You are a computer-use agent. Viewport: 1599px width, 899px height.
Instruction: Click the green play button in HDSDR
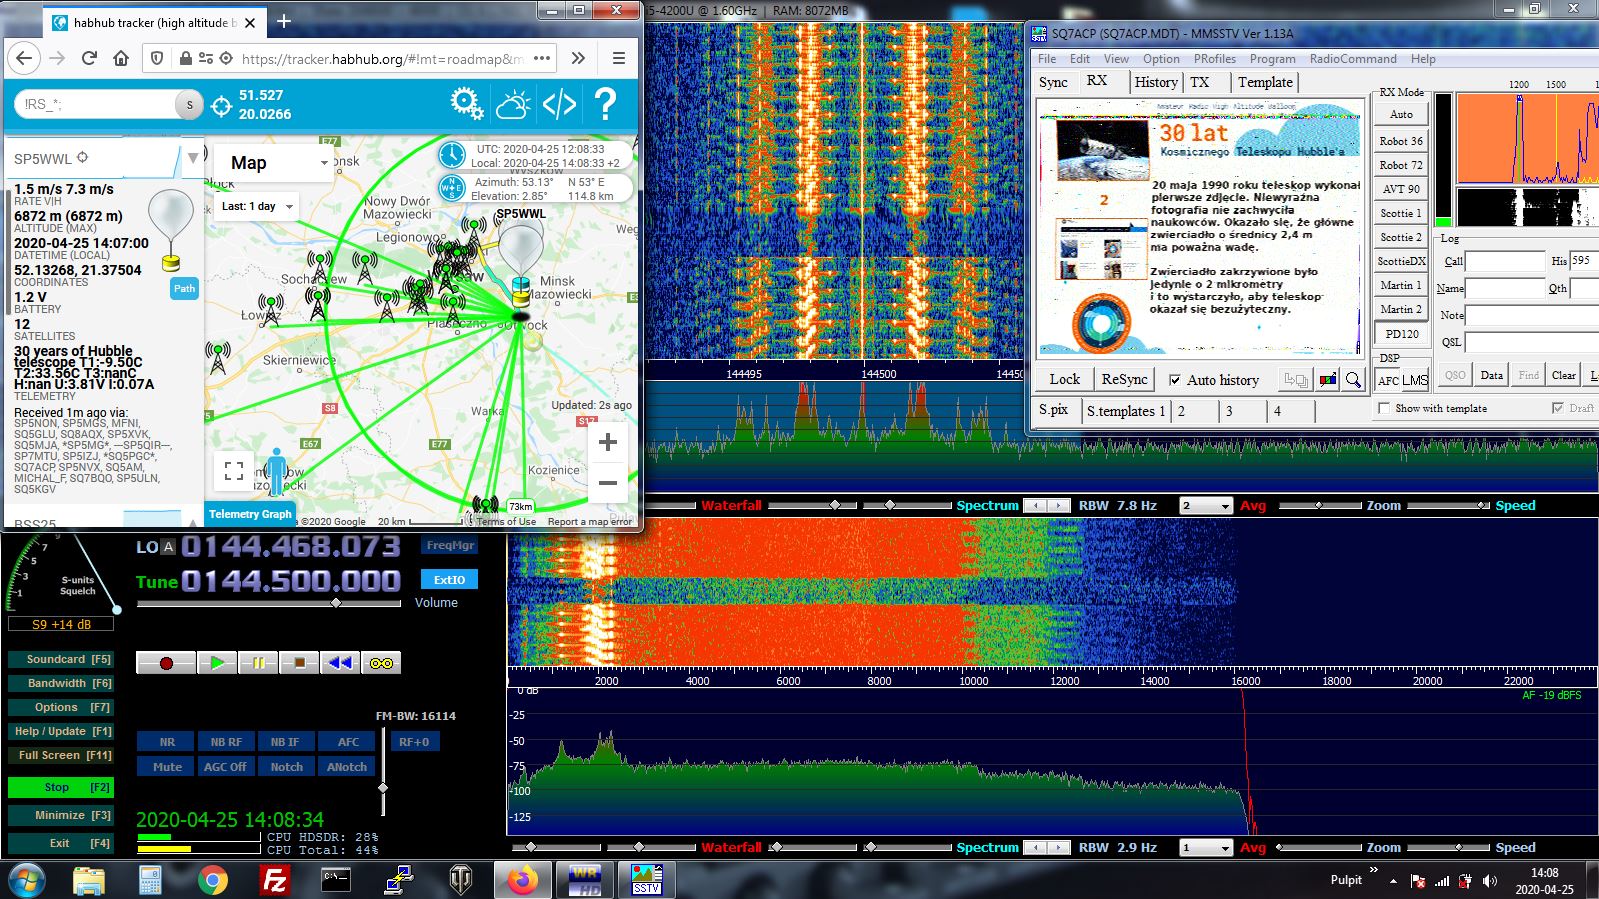click(217, 663)
